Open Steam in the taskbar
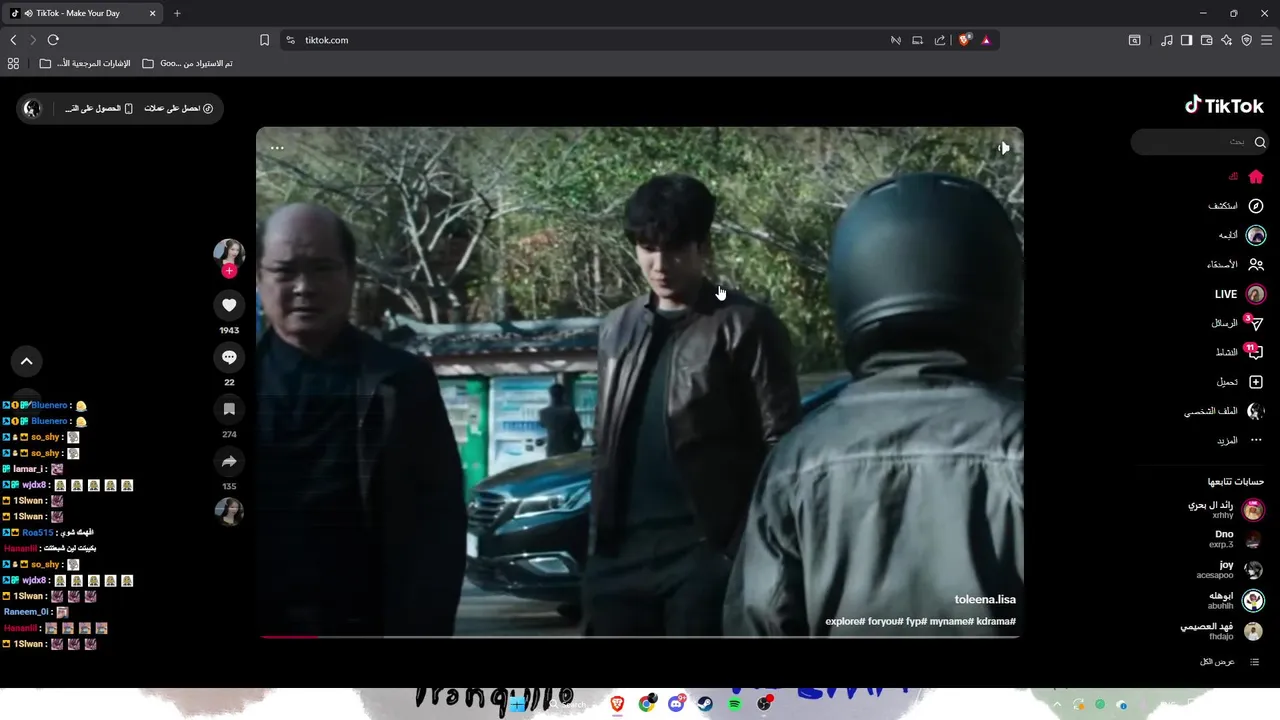The image size is (1280, 720). (x=705, y=704)
